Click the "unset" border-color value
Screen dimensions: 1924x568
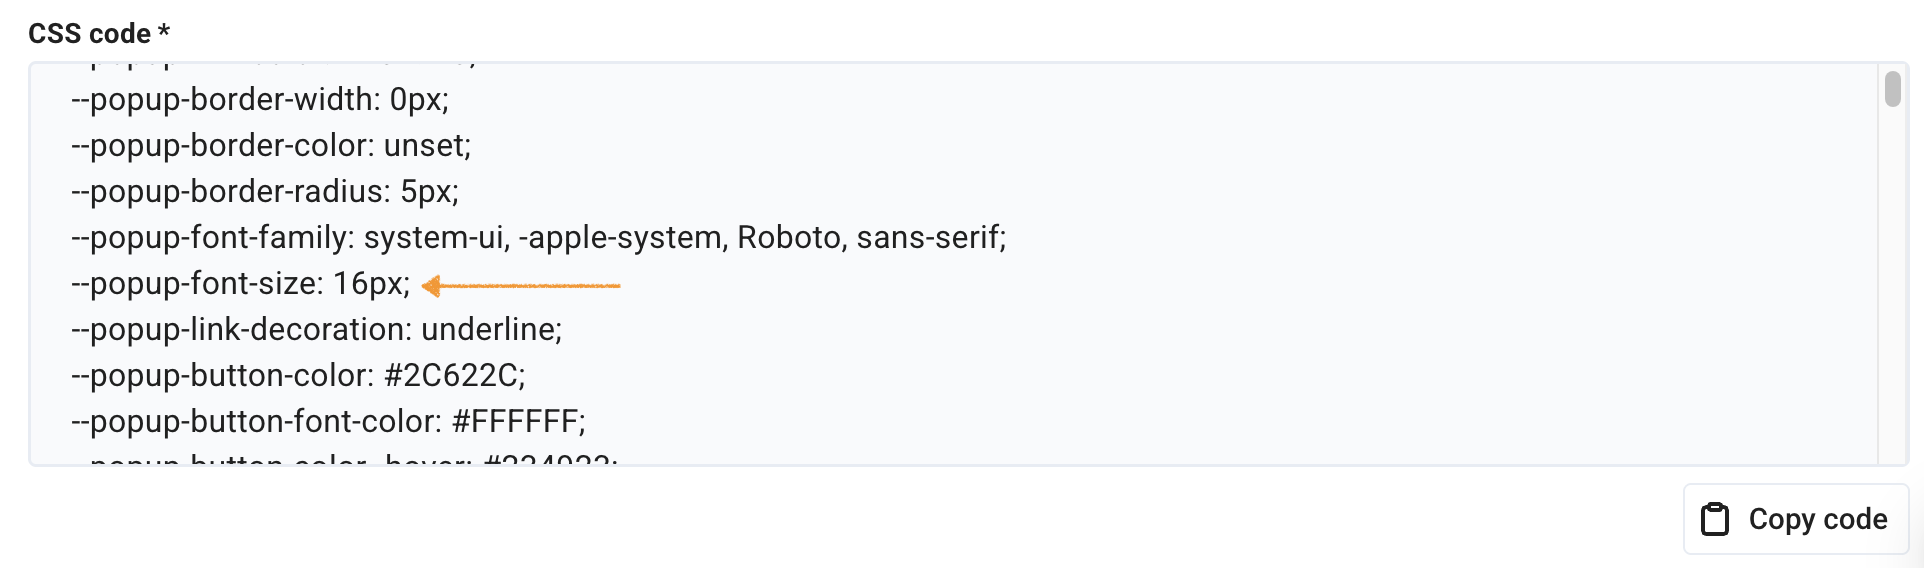click(x=424, y=146)
